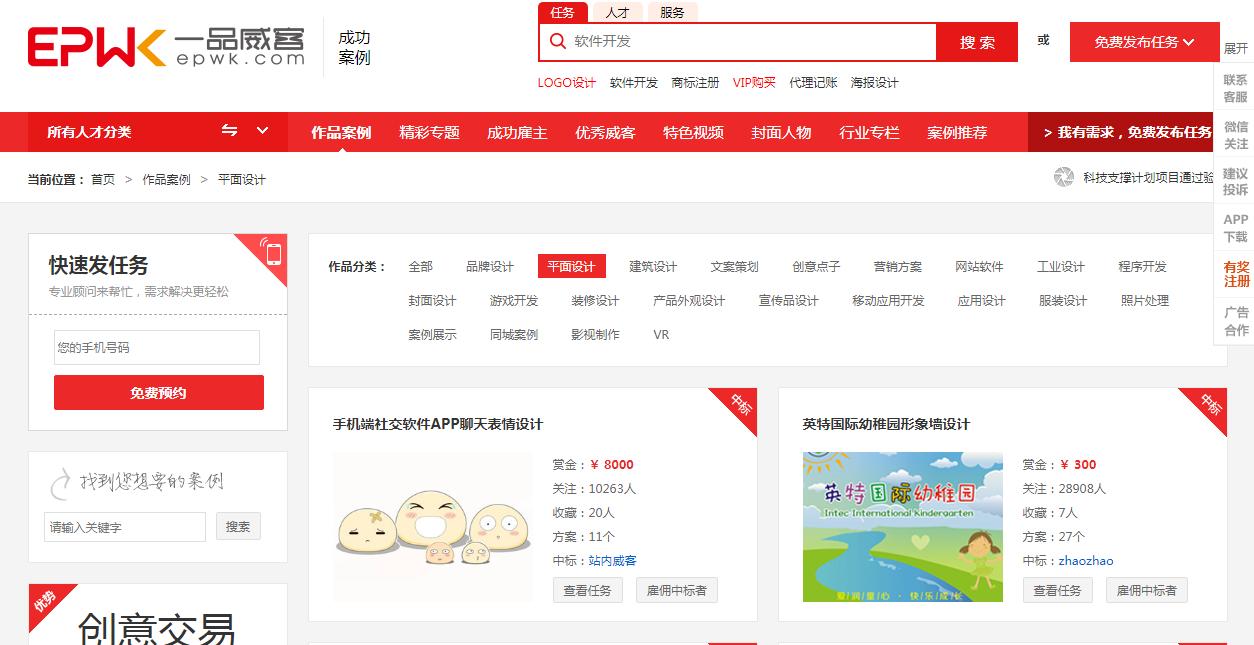Click 展开 to expand the side panel
The height and width of the screenshot is (645, 1254).
click(1236, 46)
